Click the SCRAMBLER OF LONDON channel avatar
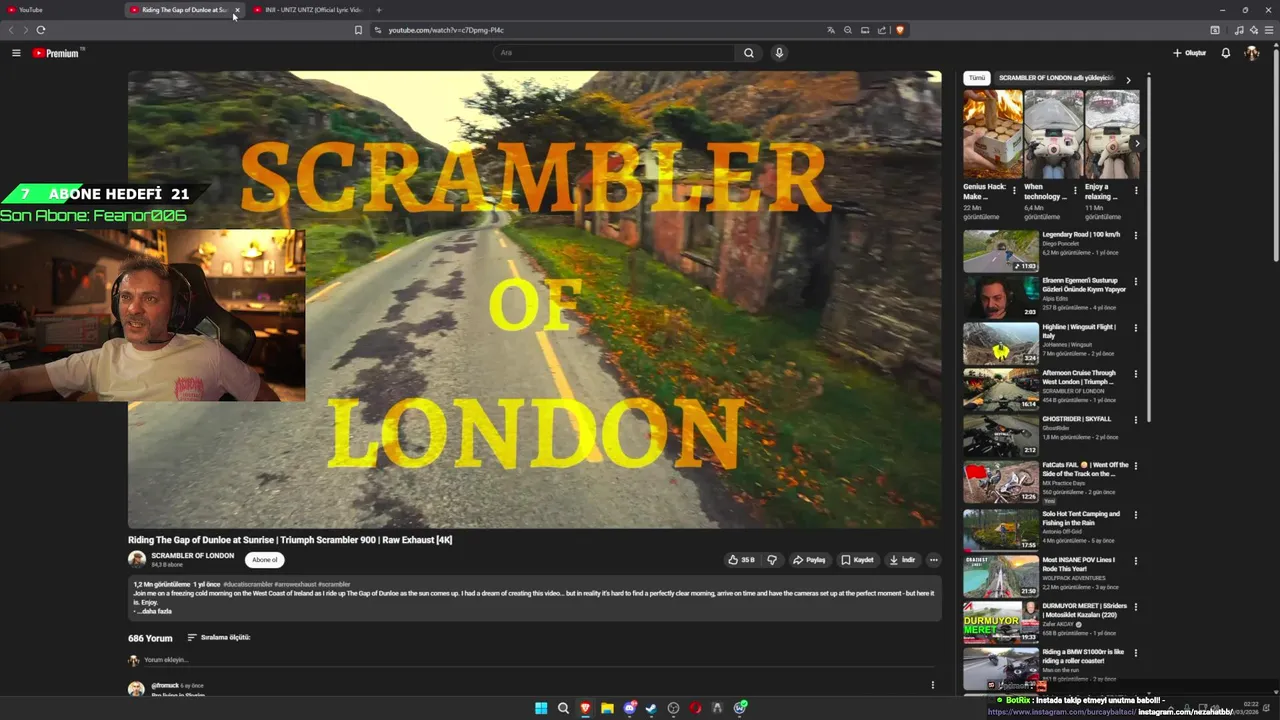The width and height of the screenshot is (1280, 720). coord(137,560)
